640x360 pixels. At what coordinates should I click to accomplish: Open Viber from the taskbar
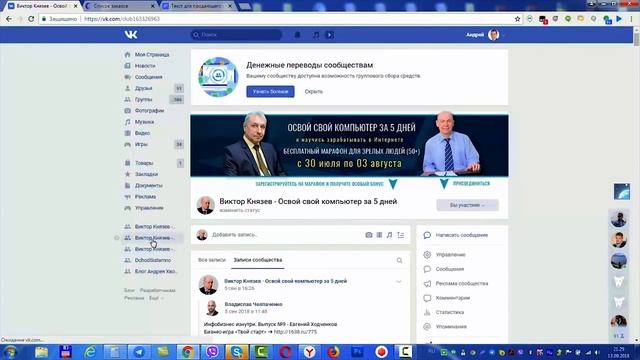(212, 352)
